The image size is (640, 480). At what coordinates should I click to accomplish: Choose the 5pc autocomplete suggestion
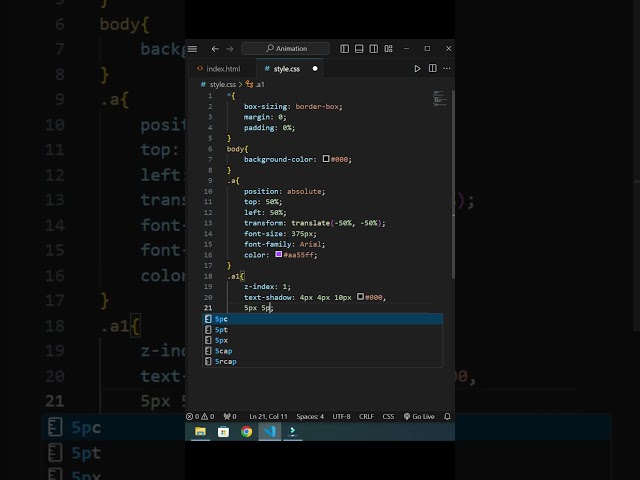pyautogui.click(x=322, y=319)
